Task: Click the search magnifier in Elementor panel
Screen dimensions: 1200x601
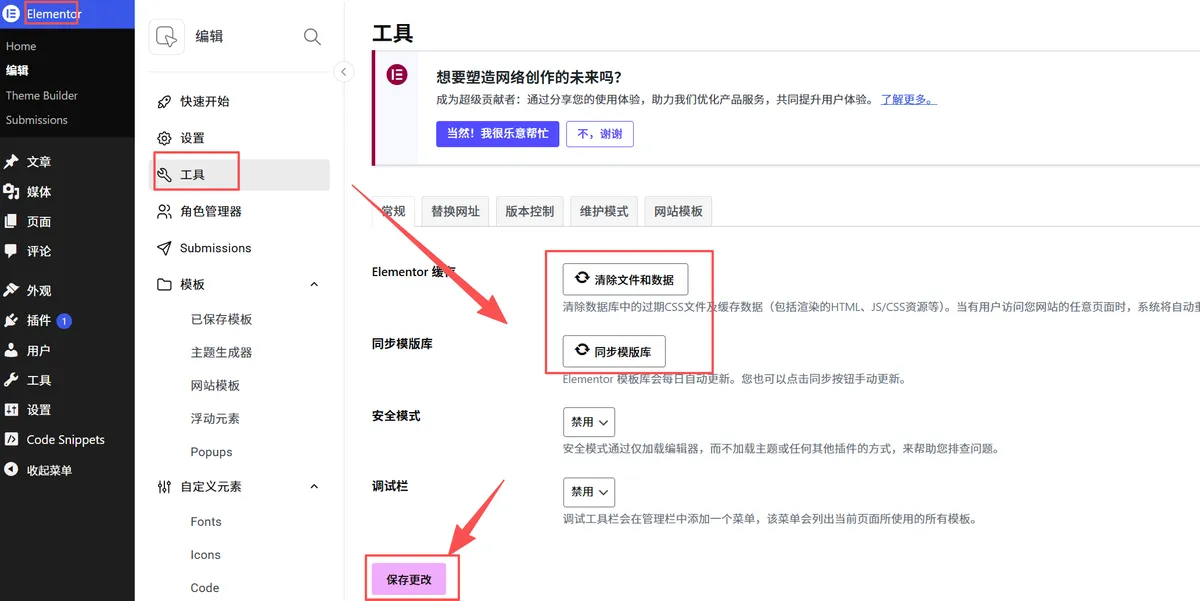Action: (x=311, y=36)
